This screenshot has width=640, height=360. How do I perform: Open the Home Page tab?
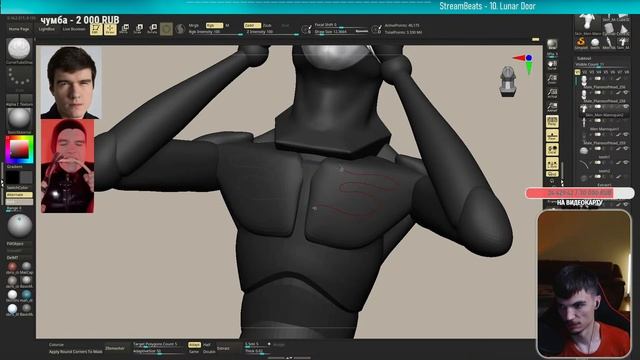point(19,29)
